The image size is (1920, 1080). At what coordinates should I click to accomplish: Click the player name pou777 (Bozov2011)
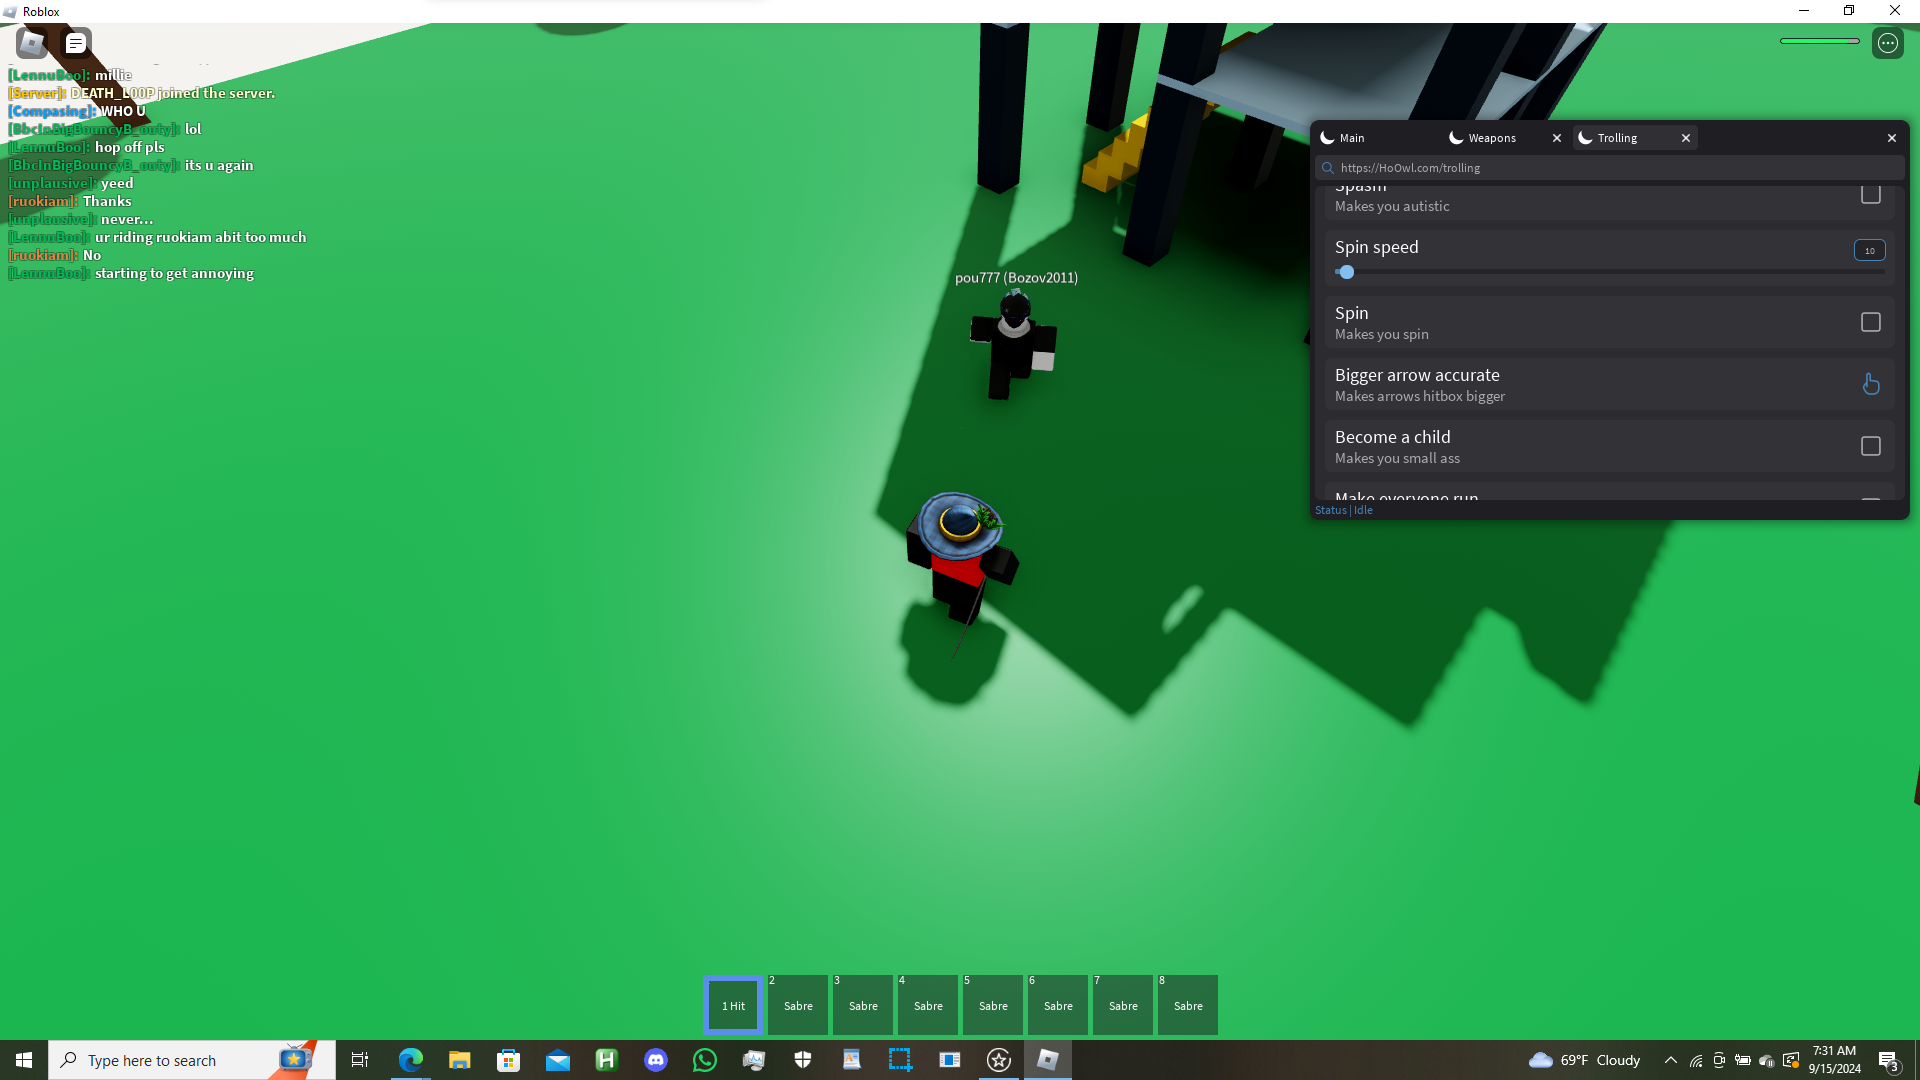coord(1016,278)
